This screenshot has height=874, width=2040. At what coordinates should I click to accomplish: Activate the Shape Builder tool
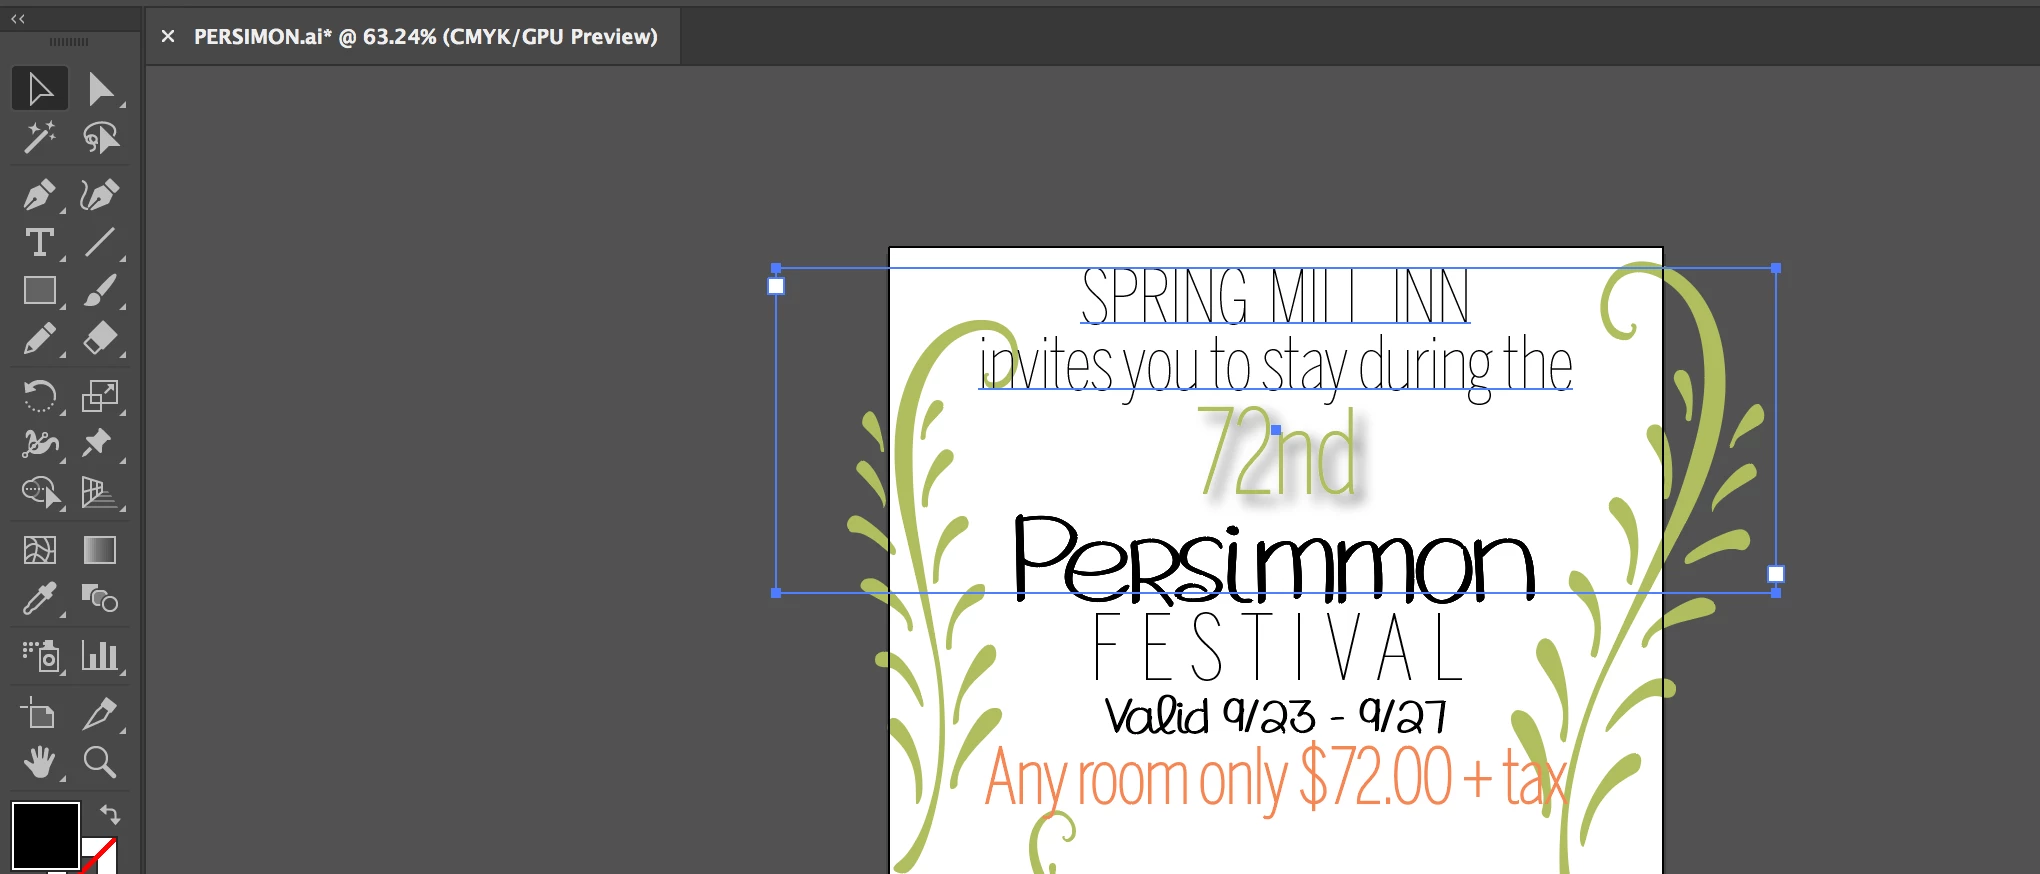[40, 492]
